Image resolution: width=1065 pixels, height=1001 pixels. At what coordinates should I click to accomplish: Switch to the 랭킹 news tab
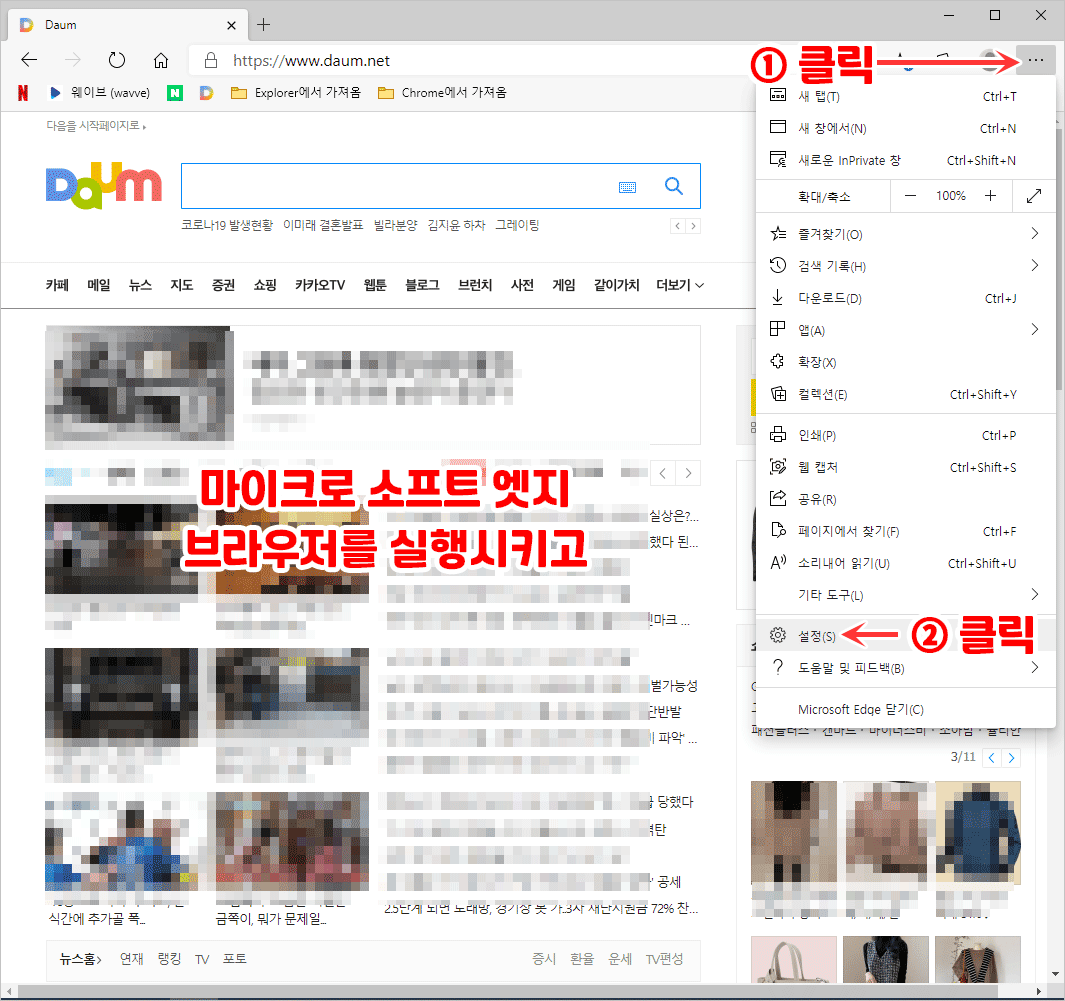(169, 959)
